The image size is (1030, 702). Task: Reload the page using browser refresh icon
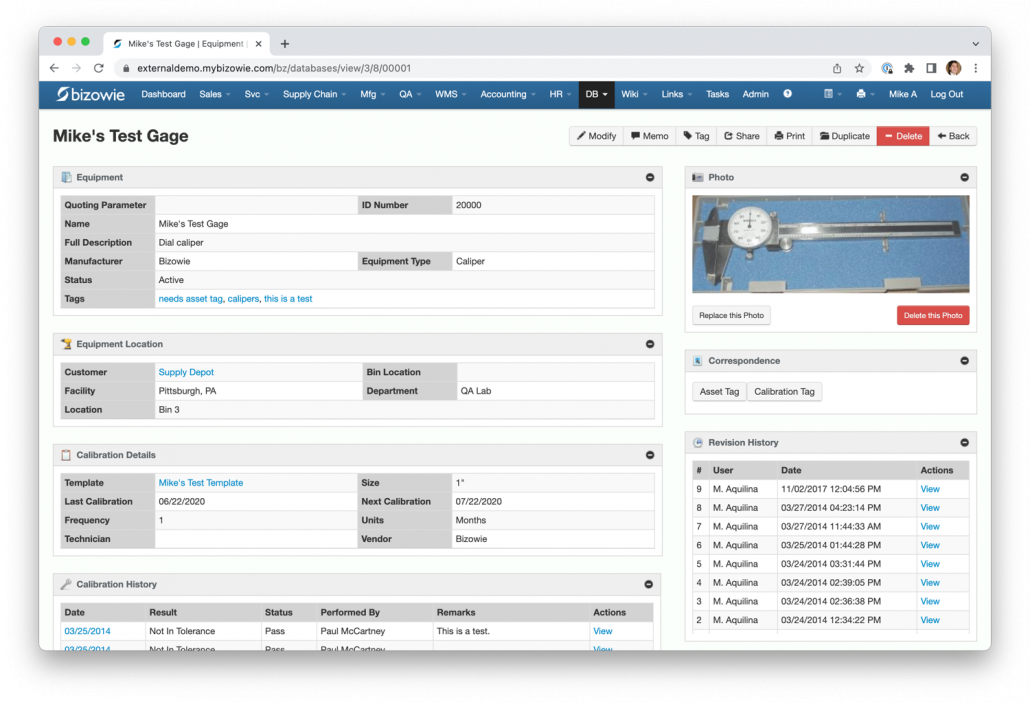coord(98,68)
